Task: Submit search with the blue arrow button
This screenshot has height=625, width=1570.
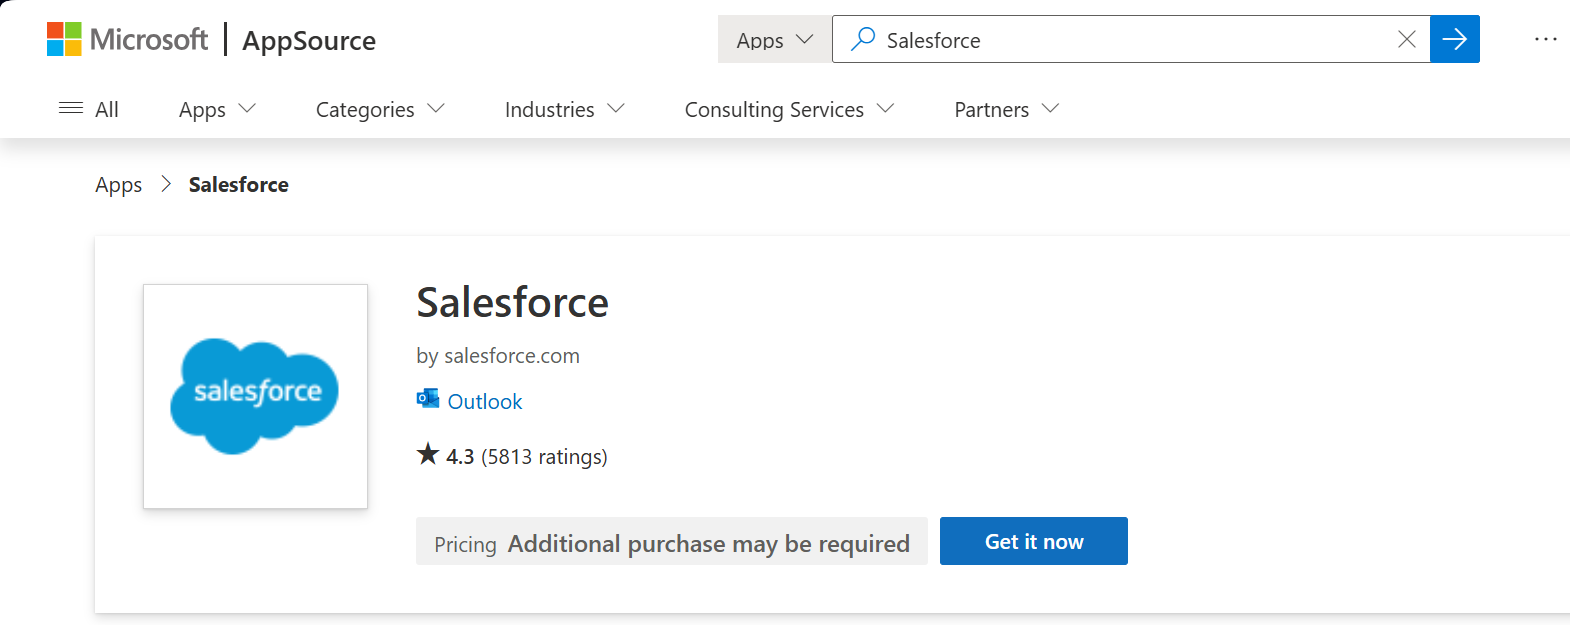Action: (x=1455, y=39)
